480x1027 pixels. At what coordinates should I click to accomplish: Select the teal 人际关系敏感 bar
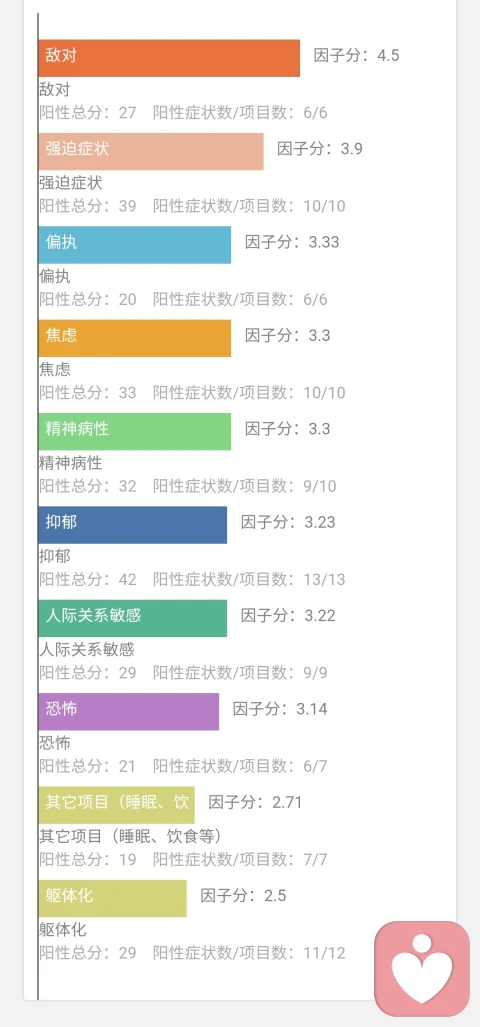[x=133, y=618]
